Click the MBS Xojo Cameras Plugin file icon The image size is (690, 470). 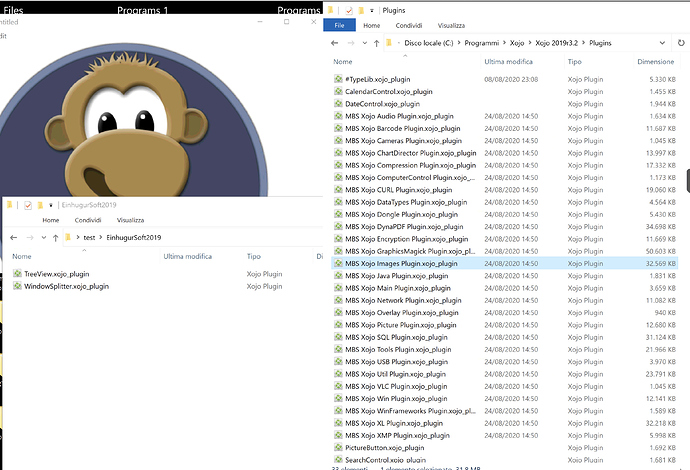tap(338, 140)
